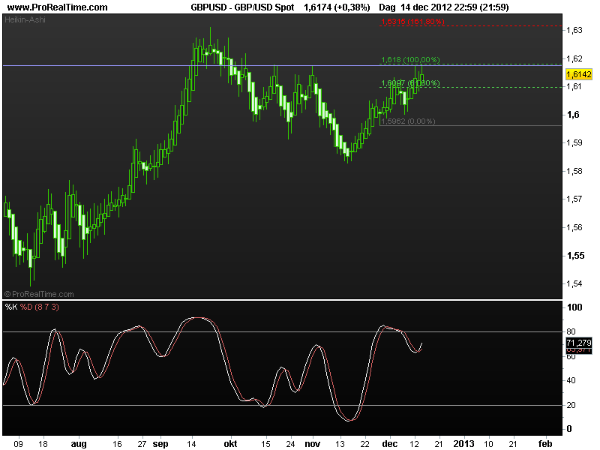Click the '27' date label on time axis
Image resolution: width=600 pixels, height=450 pixels.
pyautogui.click(x=142, y=444)
